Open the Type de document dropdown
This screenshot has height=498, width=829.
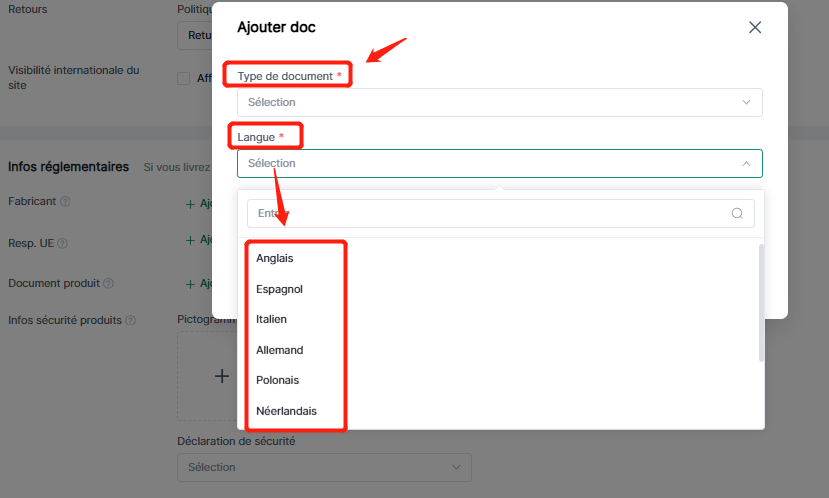tap(499, 102)
